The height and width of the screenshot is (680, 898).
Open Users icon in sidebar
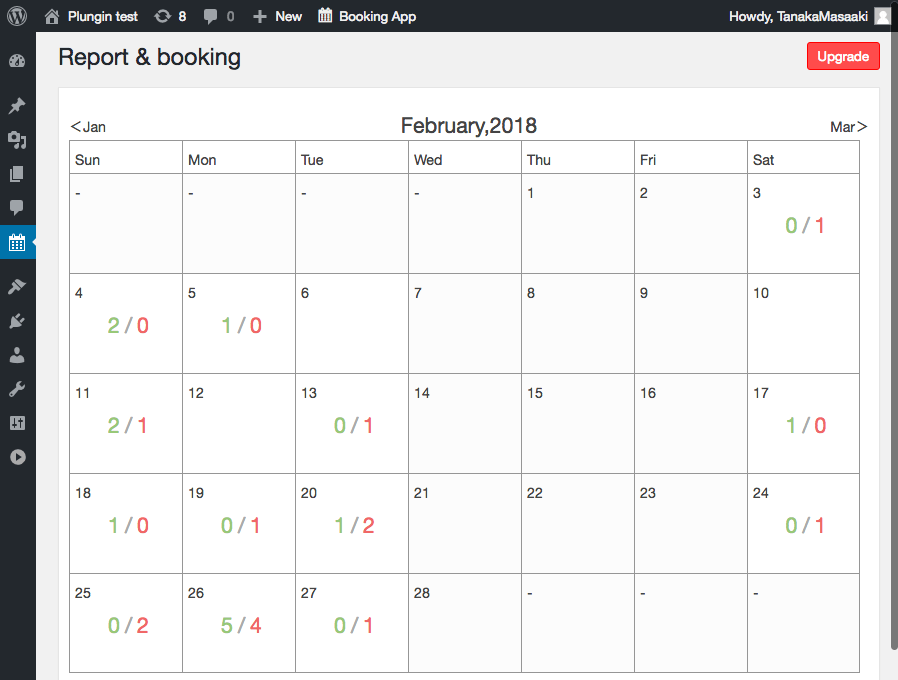click(17, 355)
